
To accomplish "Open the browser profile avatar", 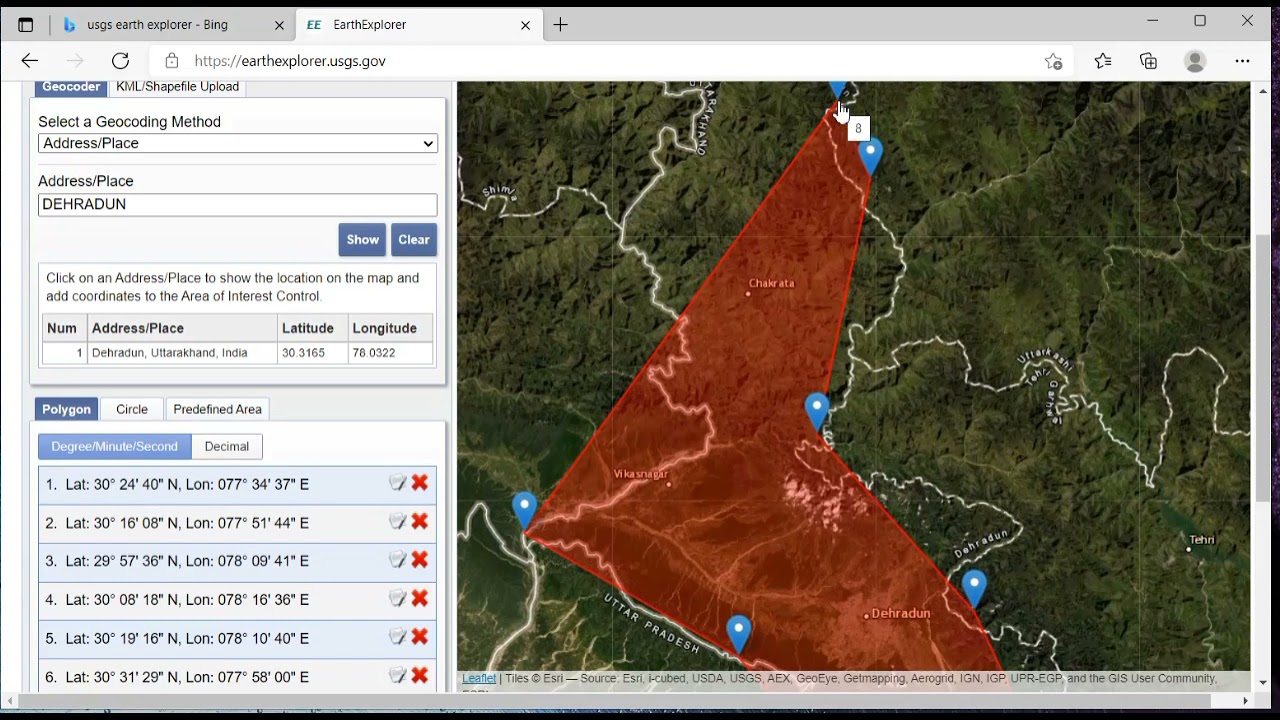I will point(1195,61).
